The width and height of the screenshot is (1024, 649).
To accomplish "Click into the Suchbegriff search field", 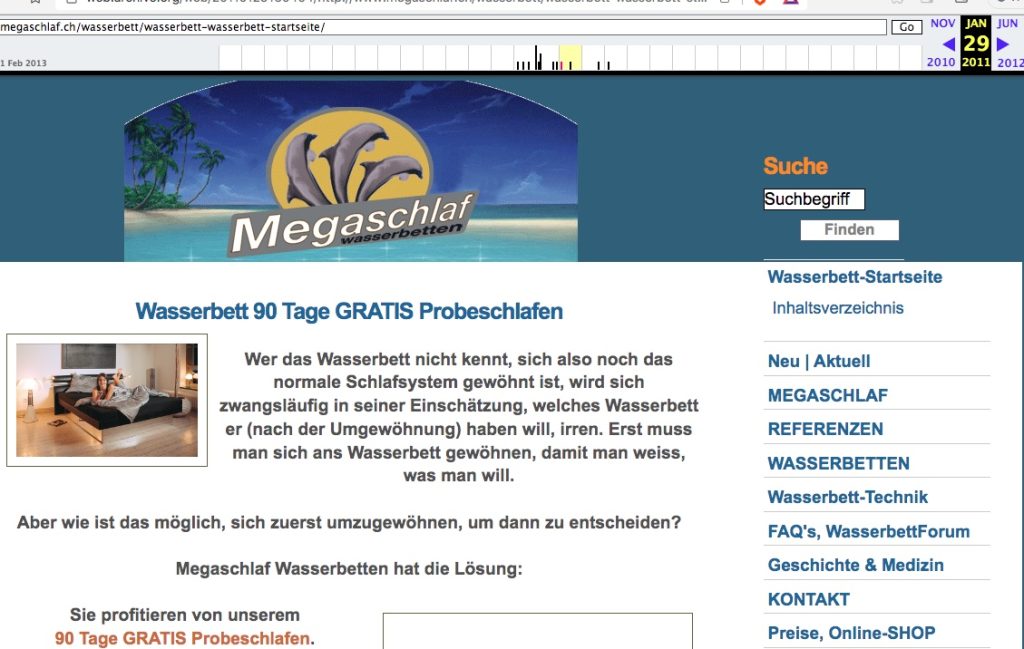I will click(x=813, y=199).
